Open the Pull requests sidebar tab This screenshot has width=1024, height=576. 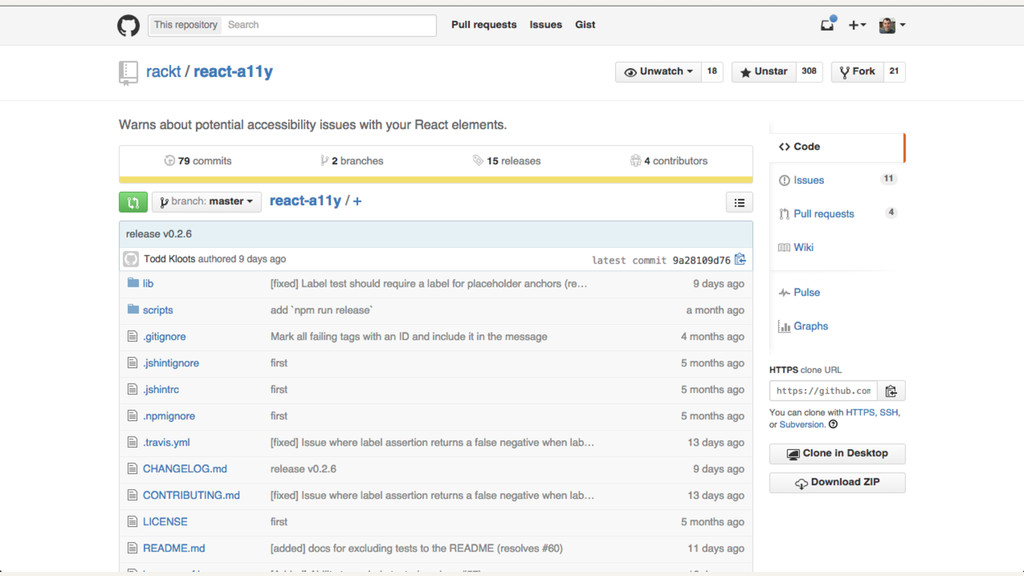coord(837,214)
